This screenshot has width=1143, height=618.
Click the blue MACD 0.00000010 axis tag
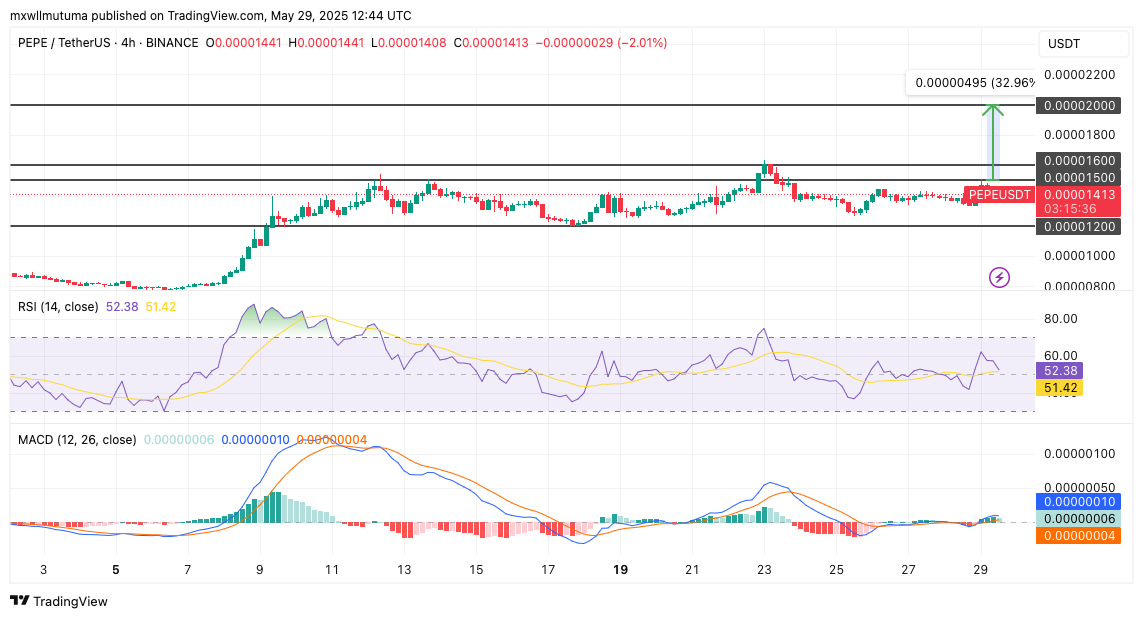click(1077, 501)
